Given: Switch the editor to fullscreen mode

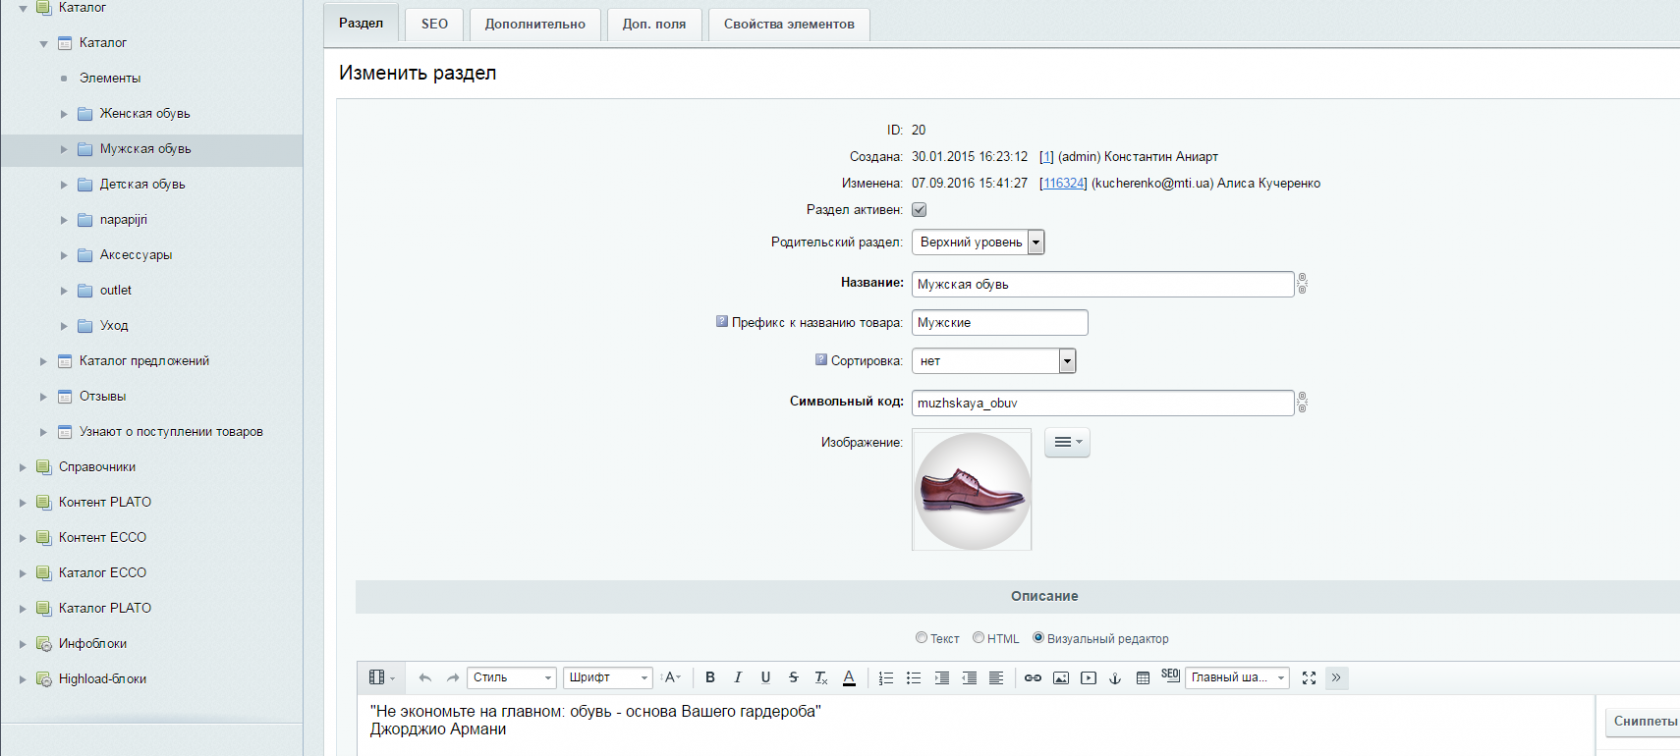Looking at the screenshot, I should point(1309,678).
